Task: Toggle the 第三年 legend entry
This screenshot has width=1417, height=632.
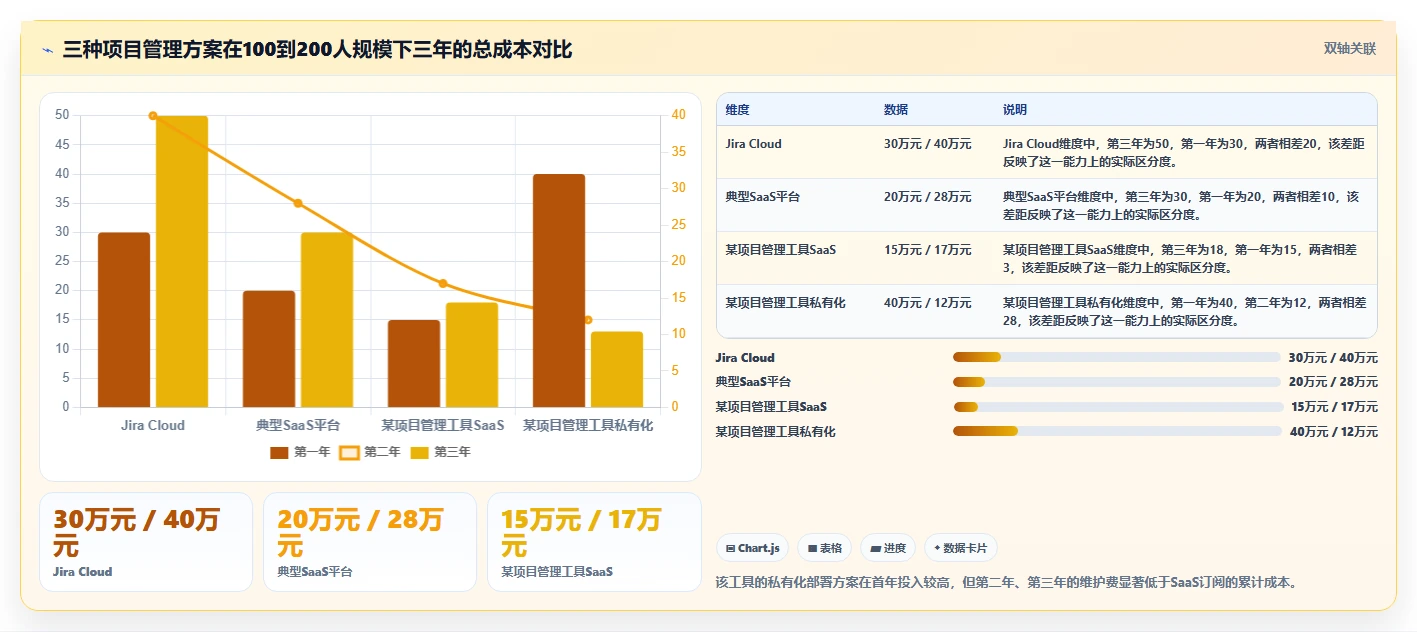Action: point(440,452)
